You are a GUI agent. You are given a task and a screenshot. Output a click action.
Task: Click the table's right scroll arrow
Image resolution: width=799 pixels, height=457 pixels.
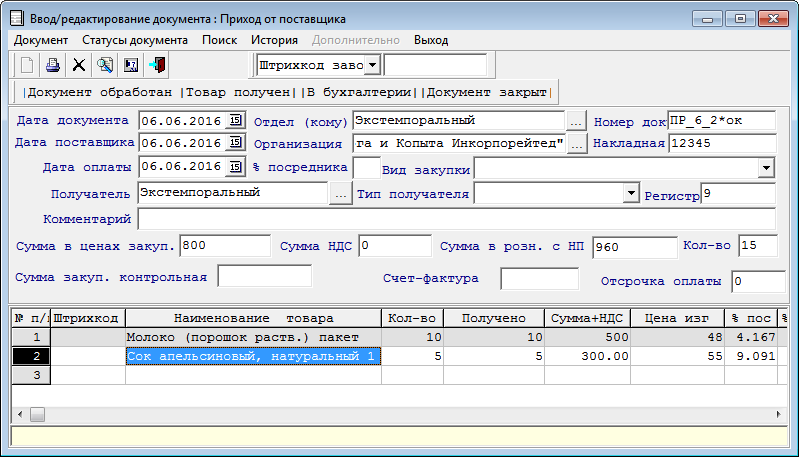pos(779,414)
